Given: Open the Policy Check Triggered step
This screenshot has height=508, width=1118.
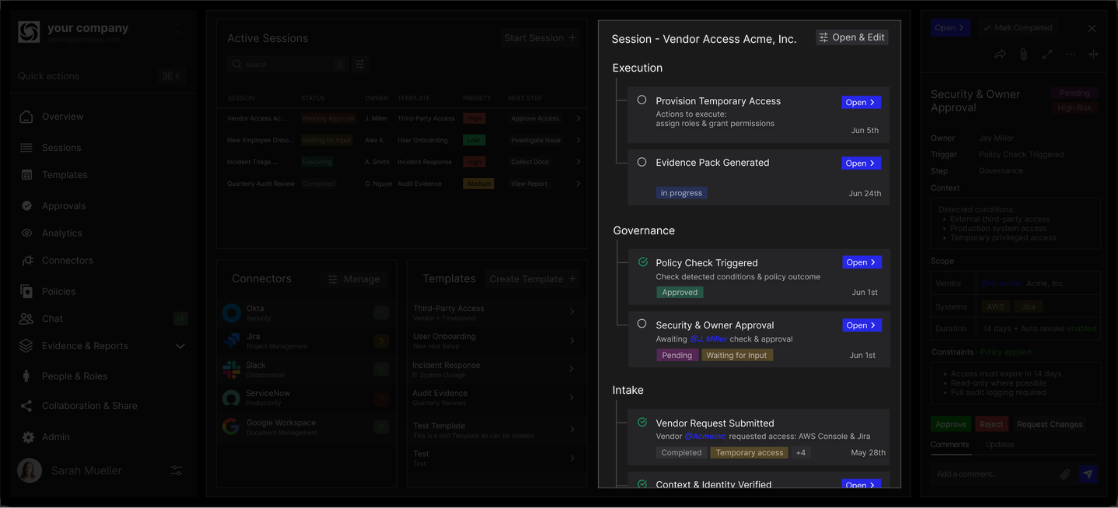Looking at the screenshot, I should click(861, 263).
